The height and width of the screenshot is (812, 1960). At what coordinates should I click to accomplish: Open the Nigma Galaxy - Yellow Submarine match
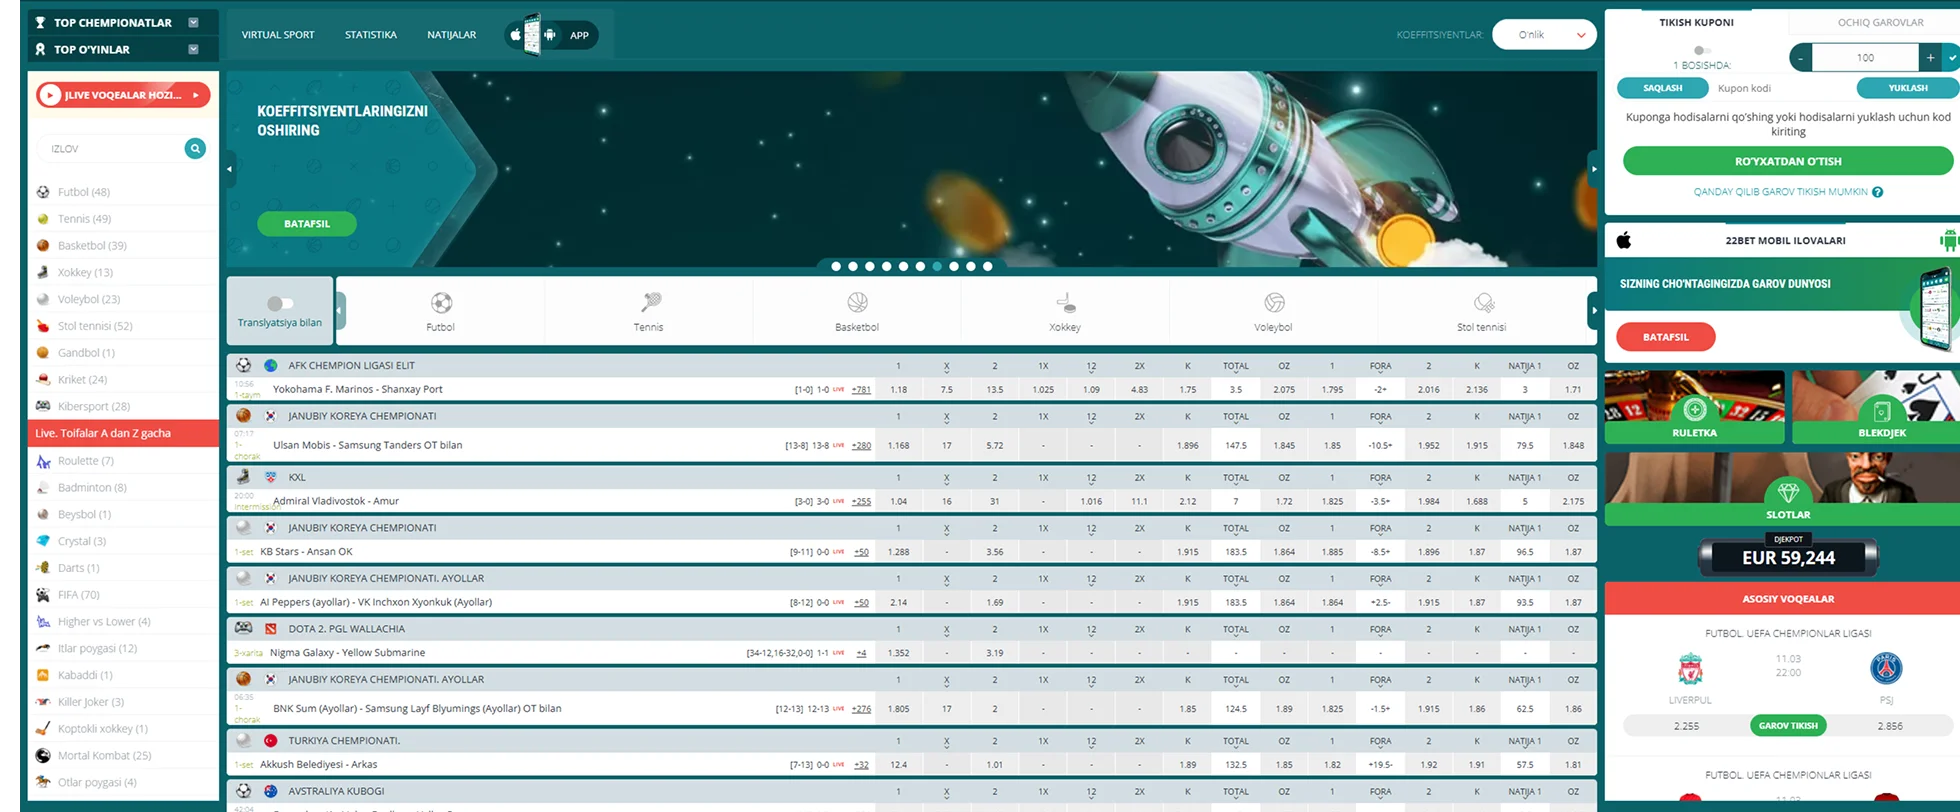pyautogui.click(x=347, y=653)
